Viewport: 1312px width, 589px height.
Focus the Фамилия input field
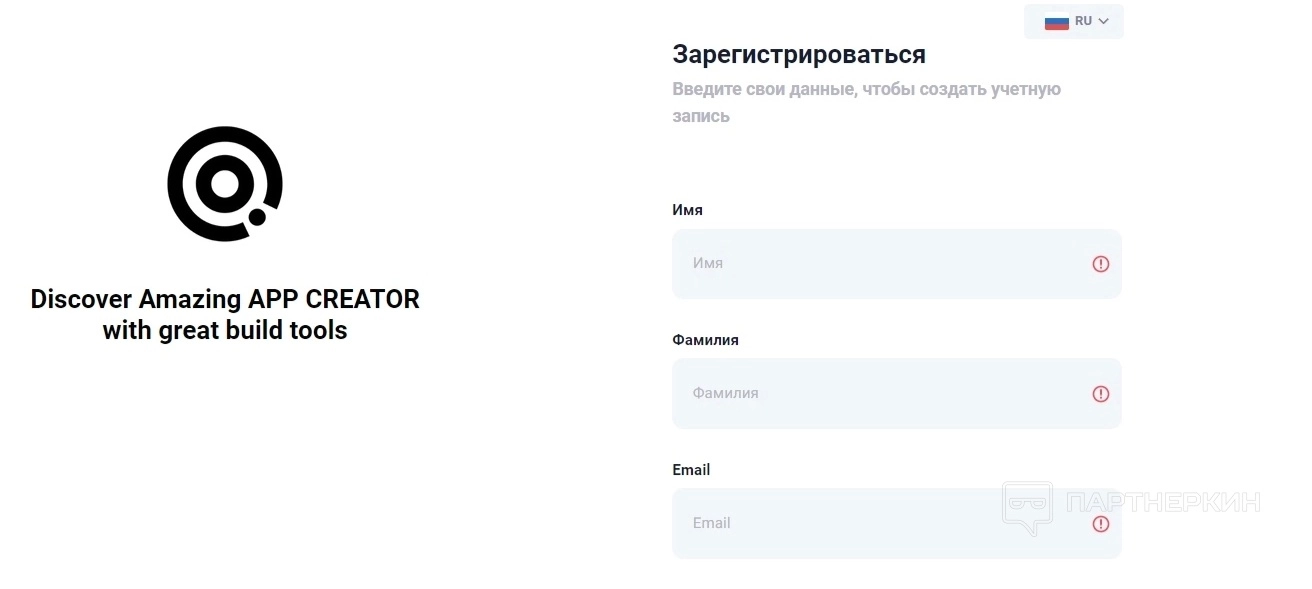tap(880, 394)
